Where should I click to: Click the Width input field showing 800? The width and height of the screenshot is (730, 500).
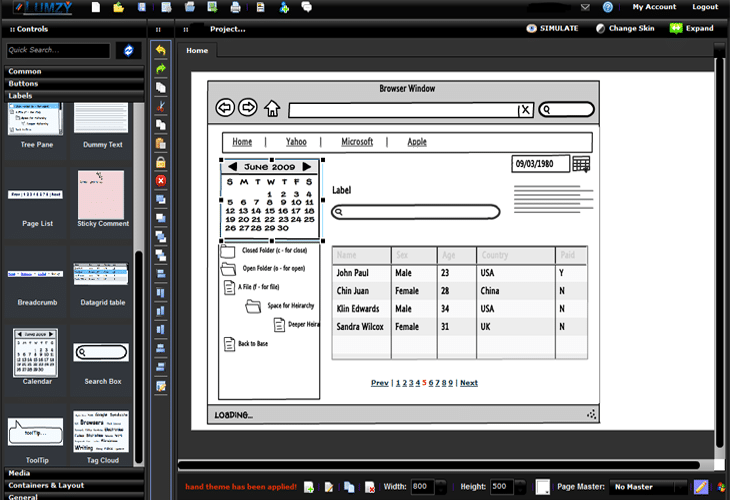(423, 487)
